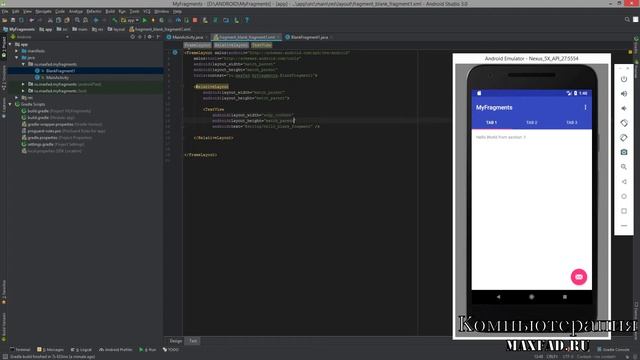This screenshot has height=360, width=640.
Task: Click the emulator Zoom magnifier icon
Action: [x=624, y=167]
